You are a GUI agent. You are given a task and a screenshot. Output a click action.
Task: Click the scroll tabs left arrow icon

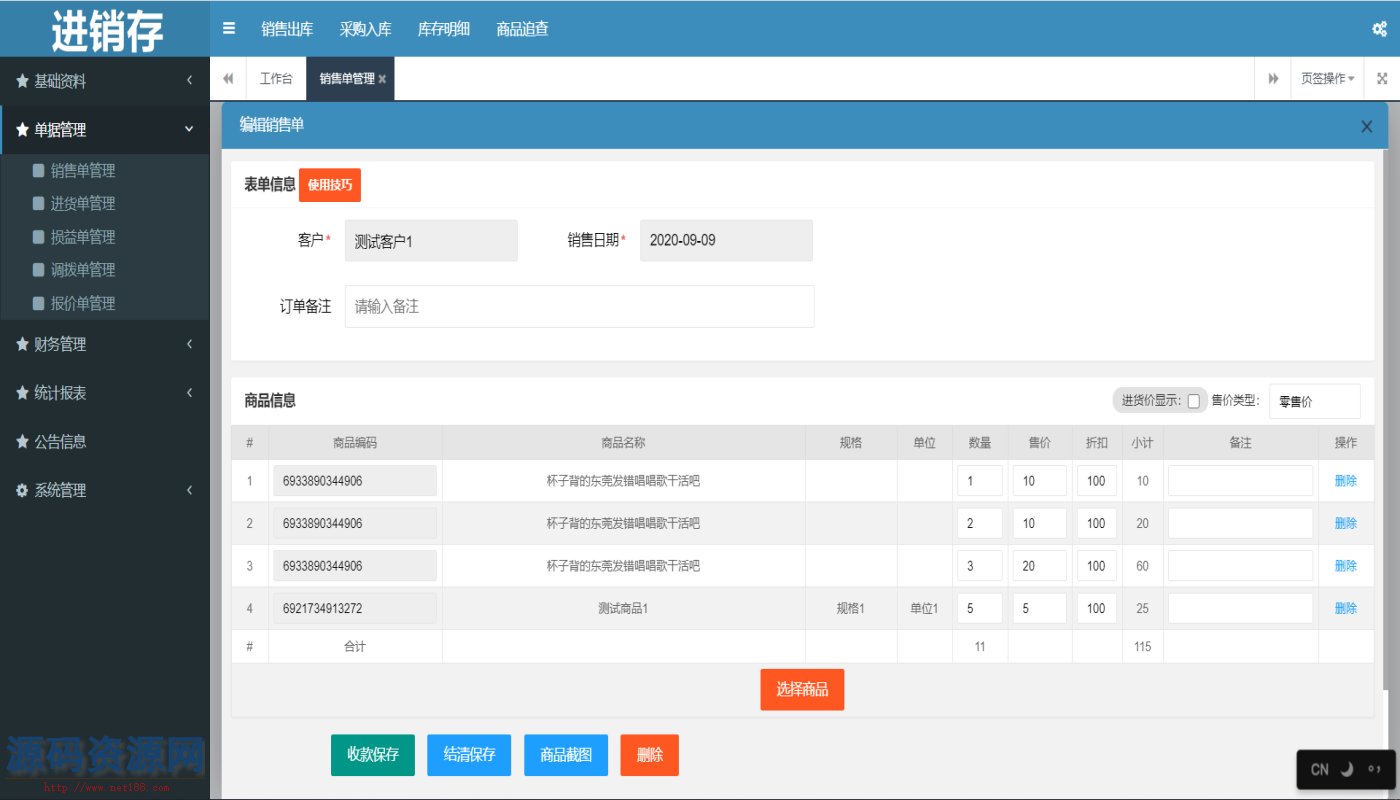coord(228,79)
